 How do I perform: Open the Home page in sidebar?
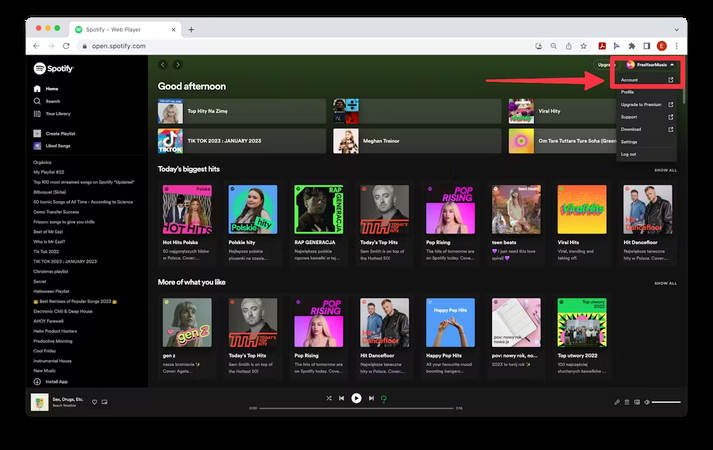tap(46, 89)
